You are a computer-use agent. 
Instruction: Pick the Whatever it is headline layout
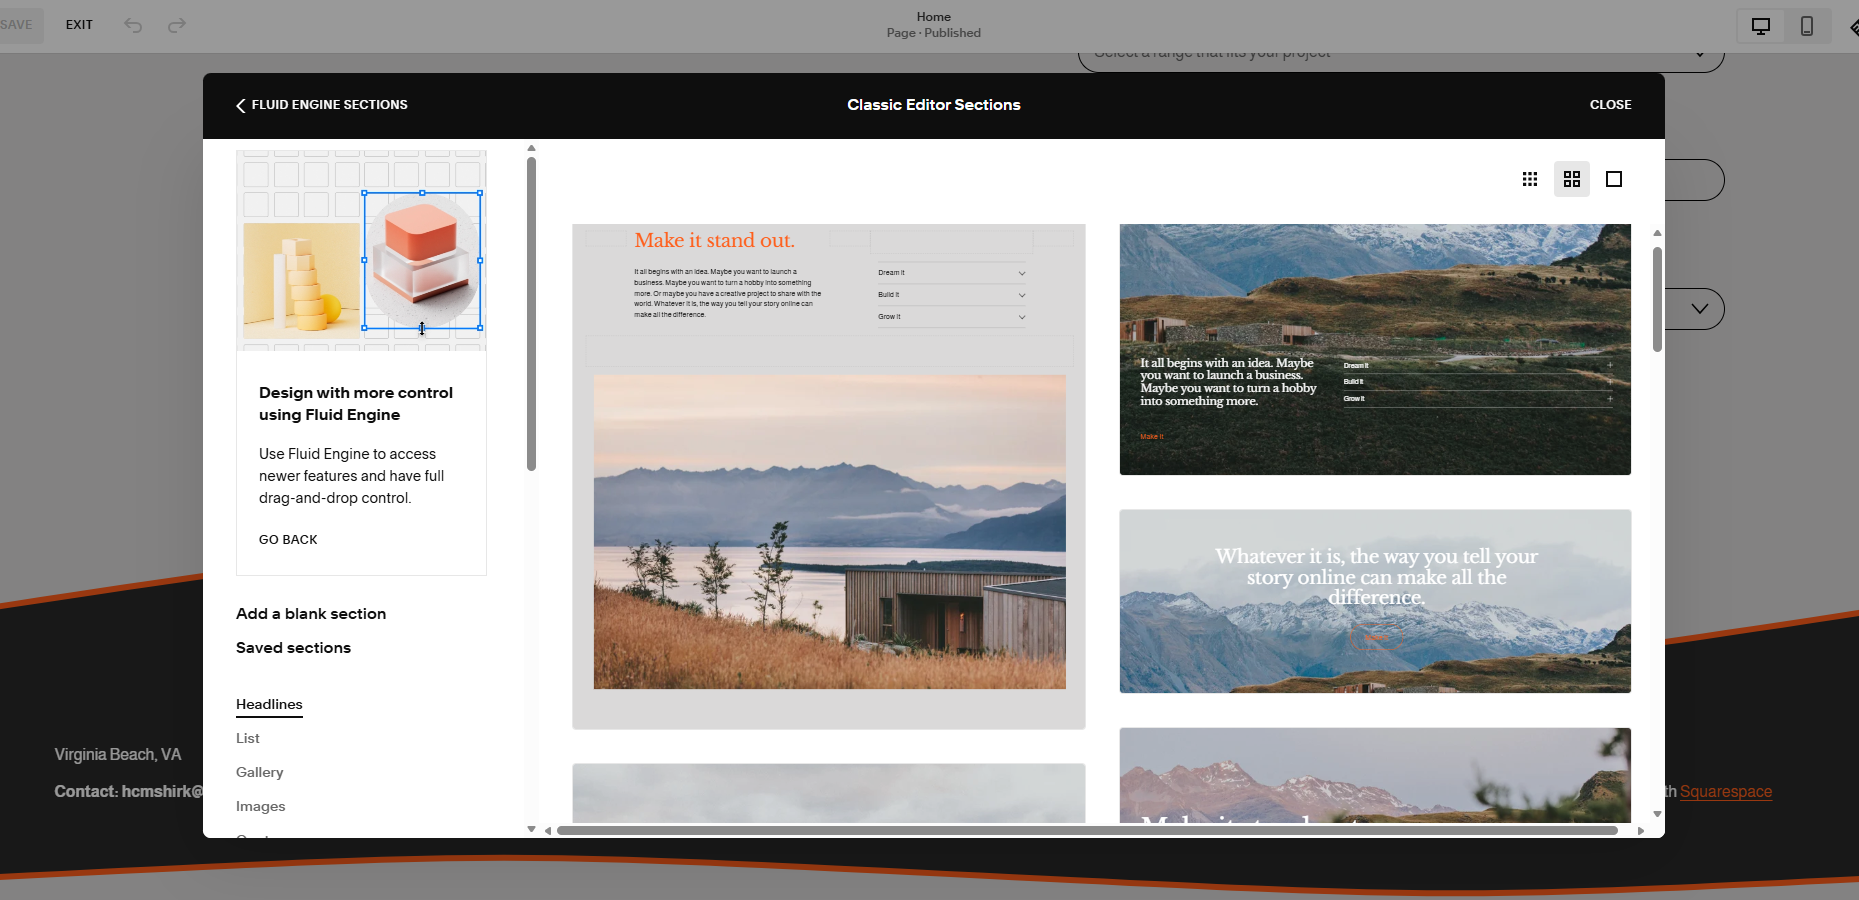point(1375,601)
